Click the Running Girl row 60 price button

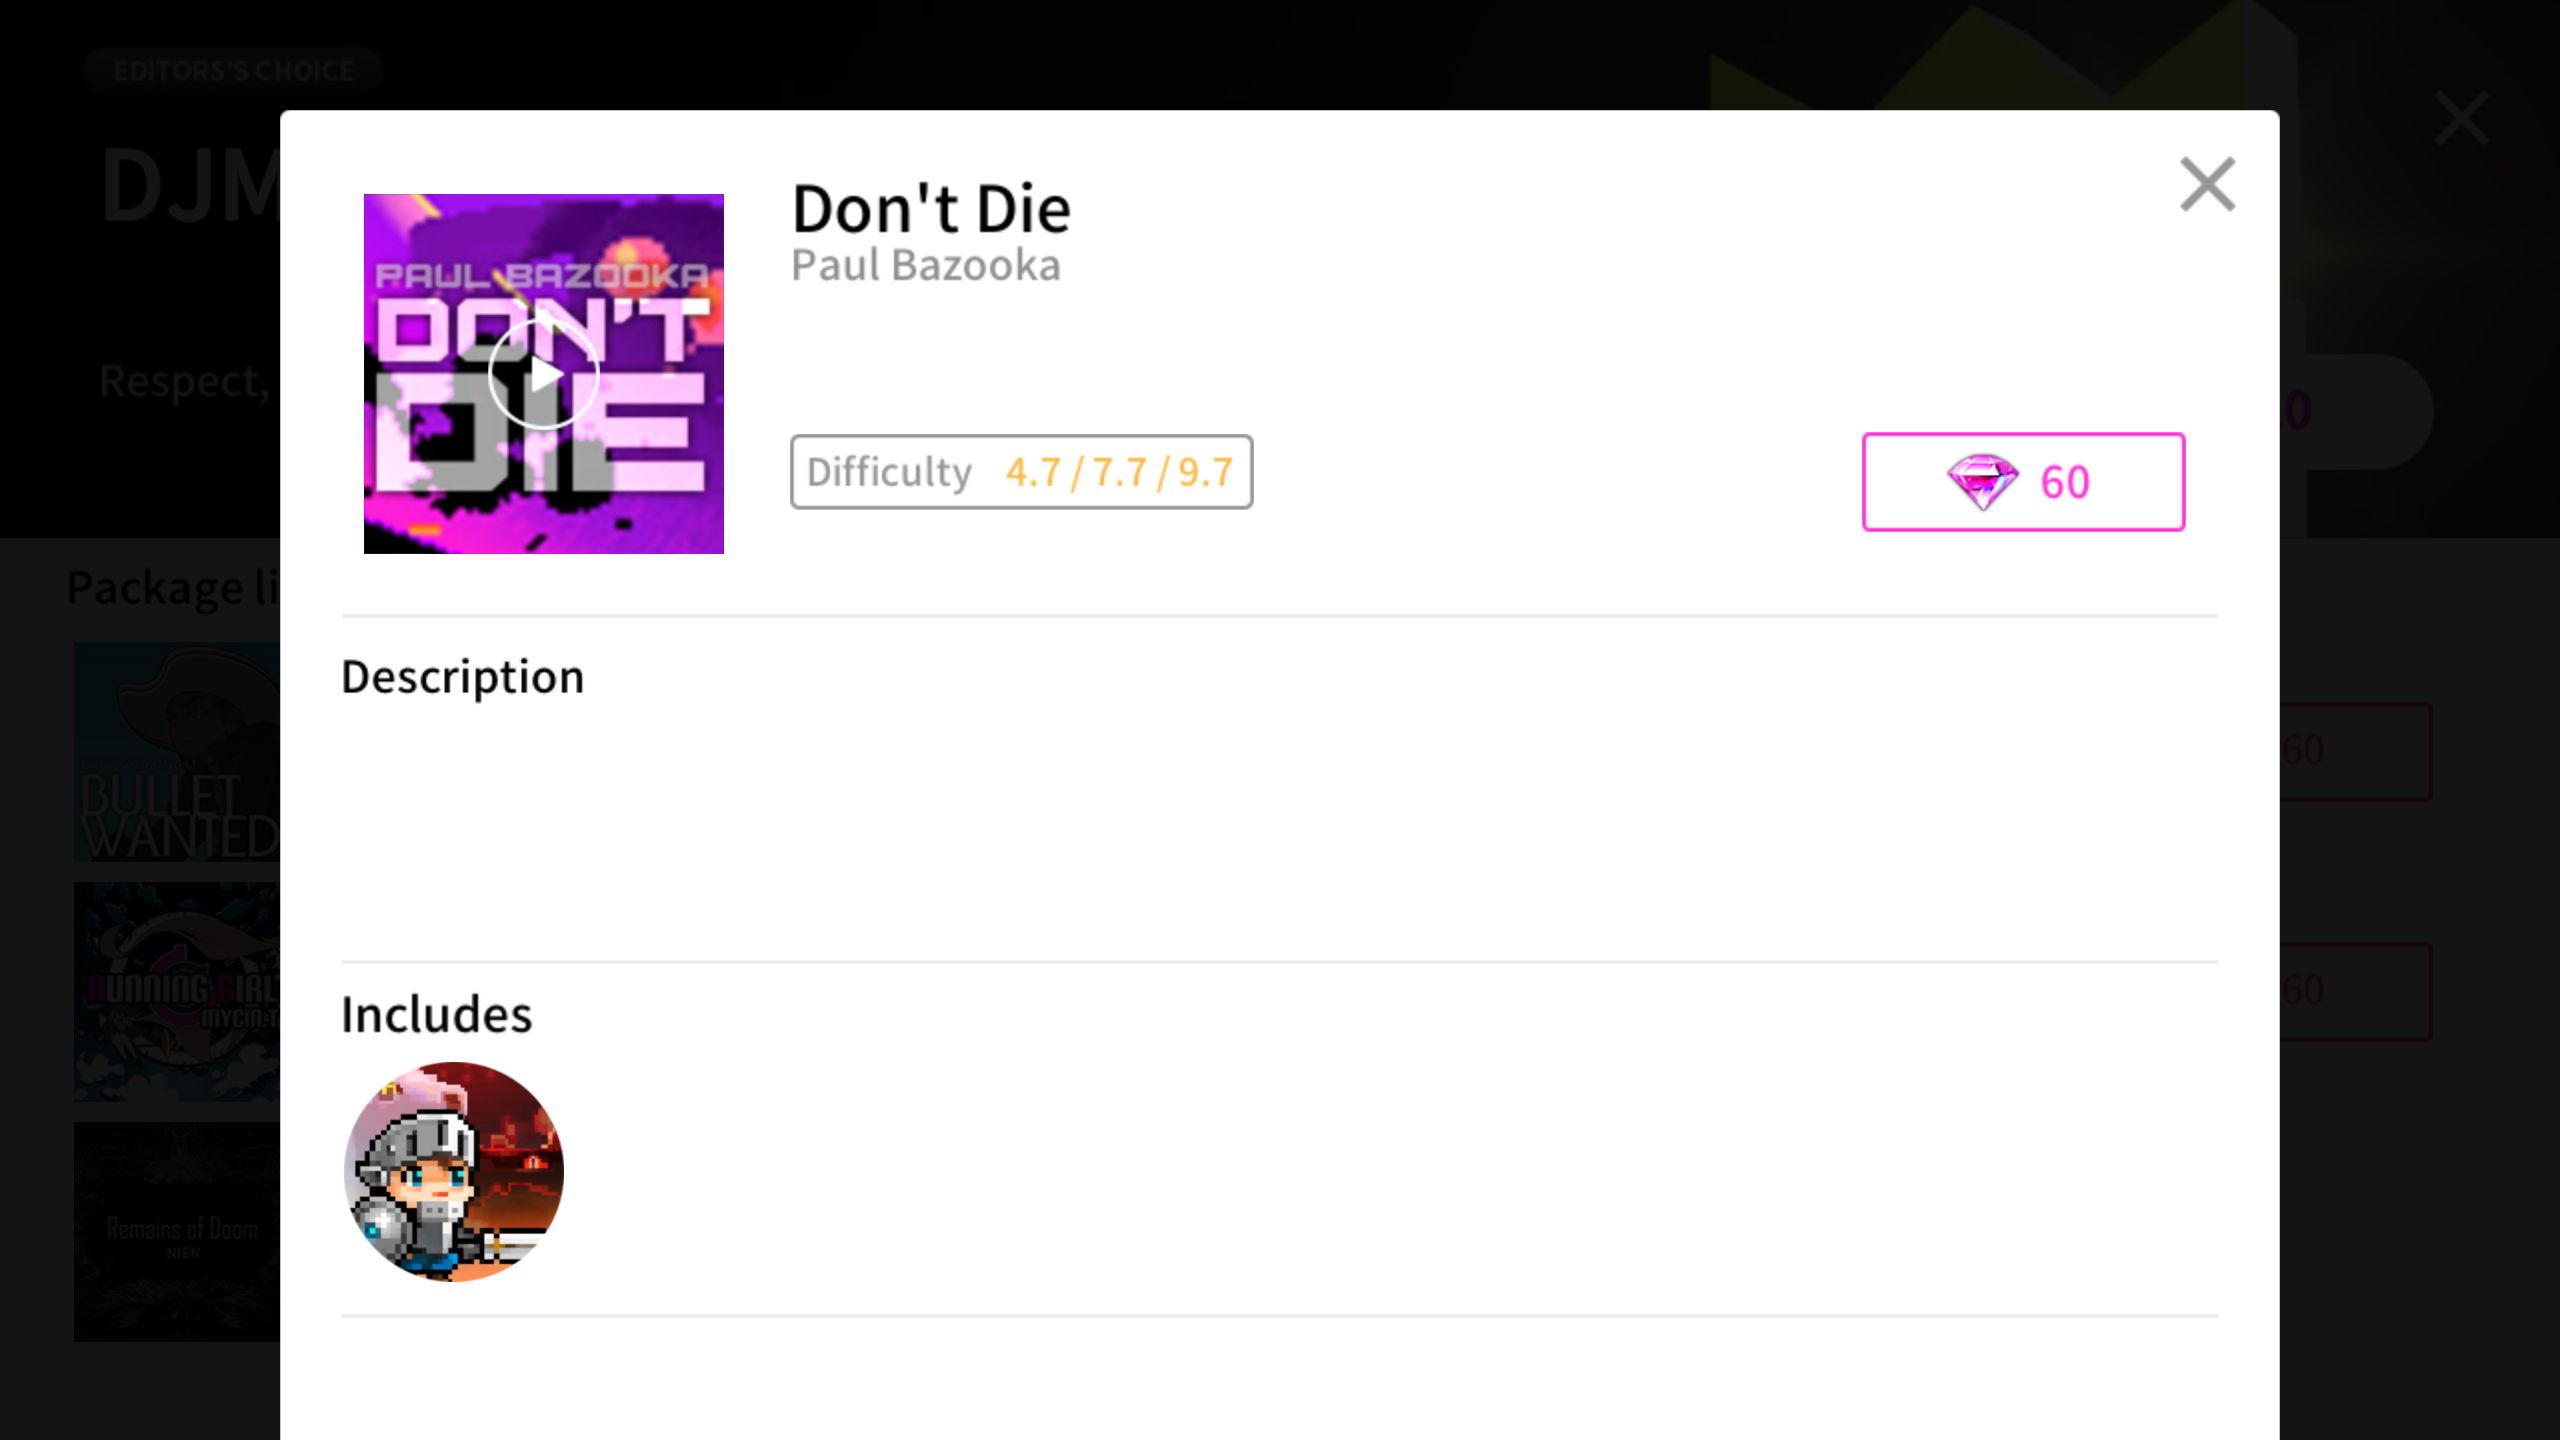click(2355, 992)
